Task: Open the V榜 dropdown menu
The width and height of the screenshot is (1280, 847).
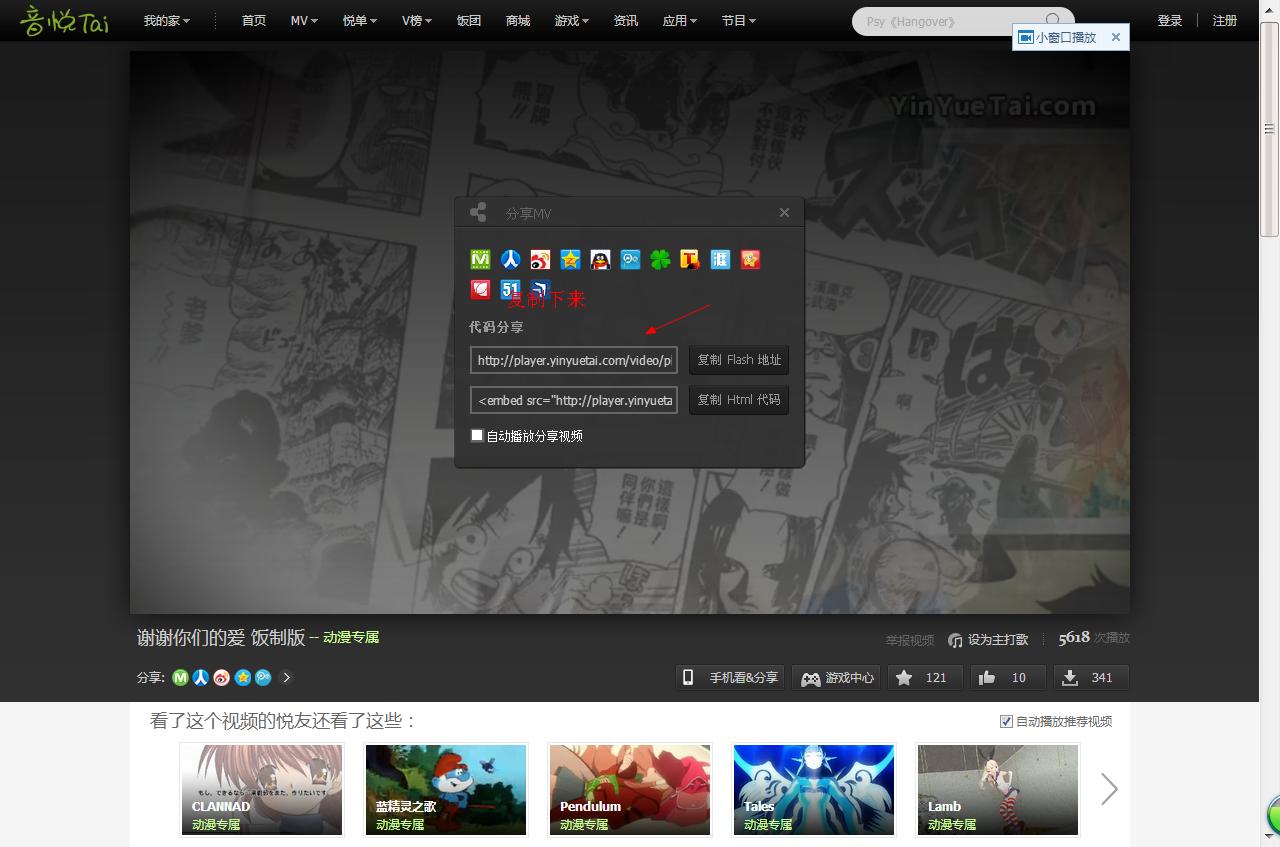Action: [419, 20]
